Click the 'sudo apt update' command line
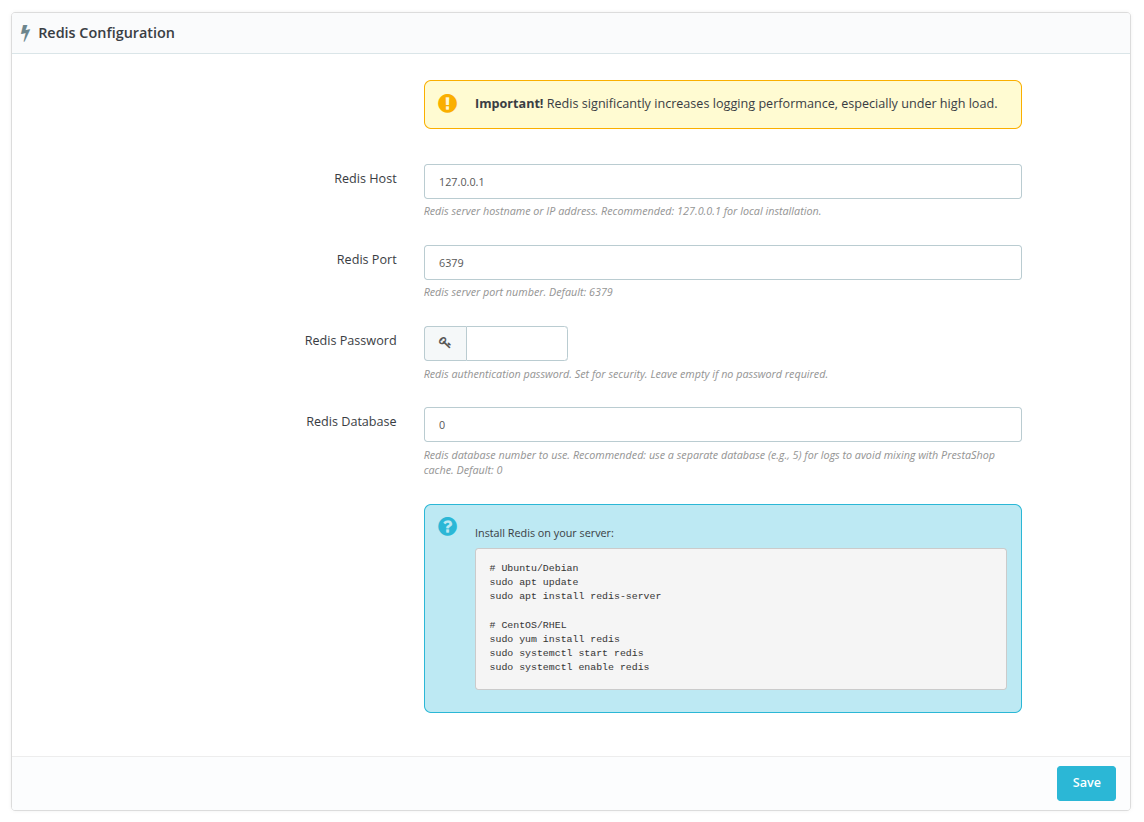Viewport: 1144px width, 822px height. point(534,582)
